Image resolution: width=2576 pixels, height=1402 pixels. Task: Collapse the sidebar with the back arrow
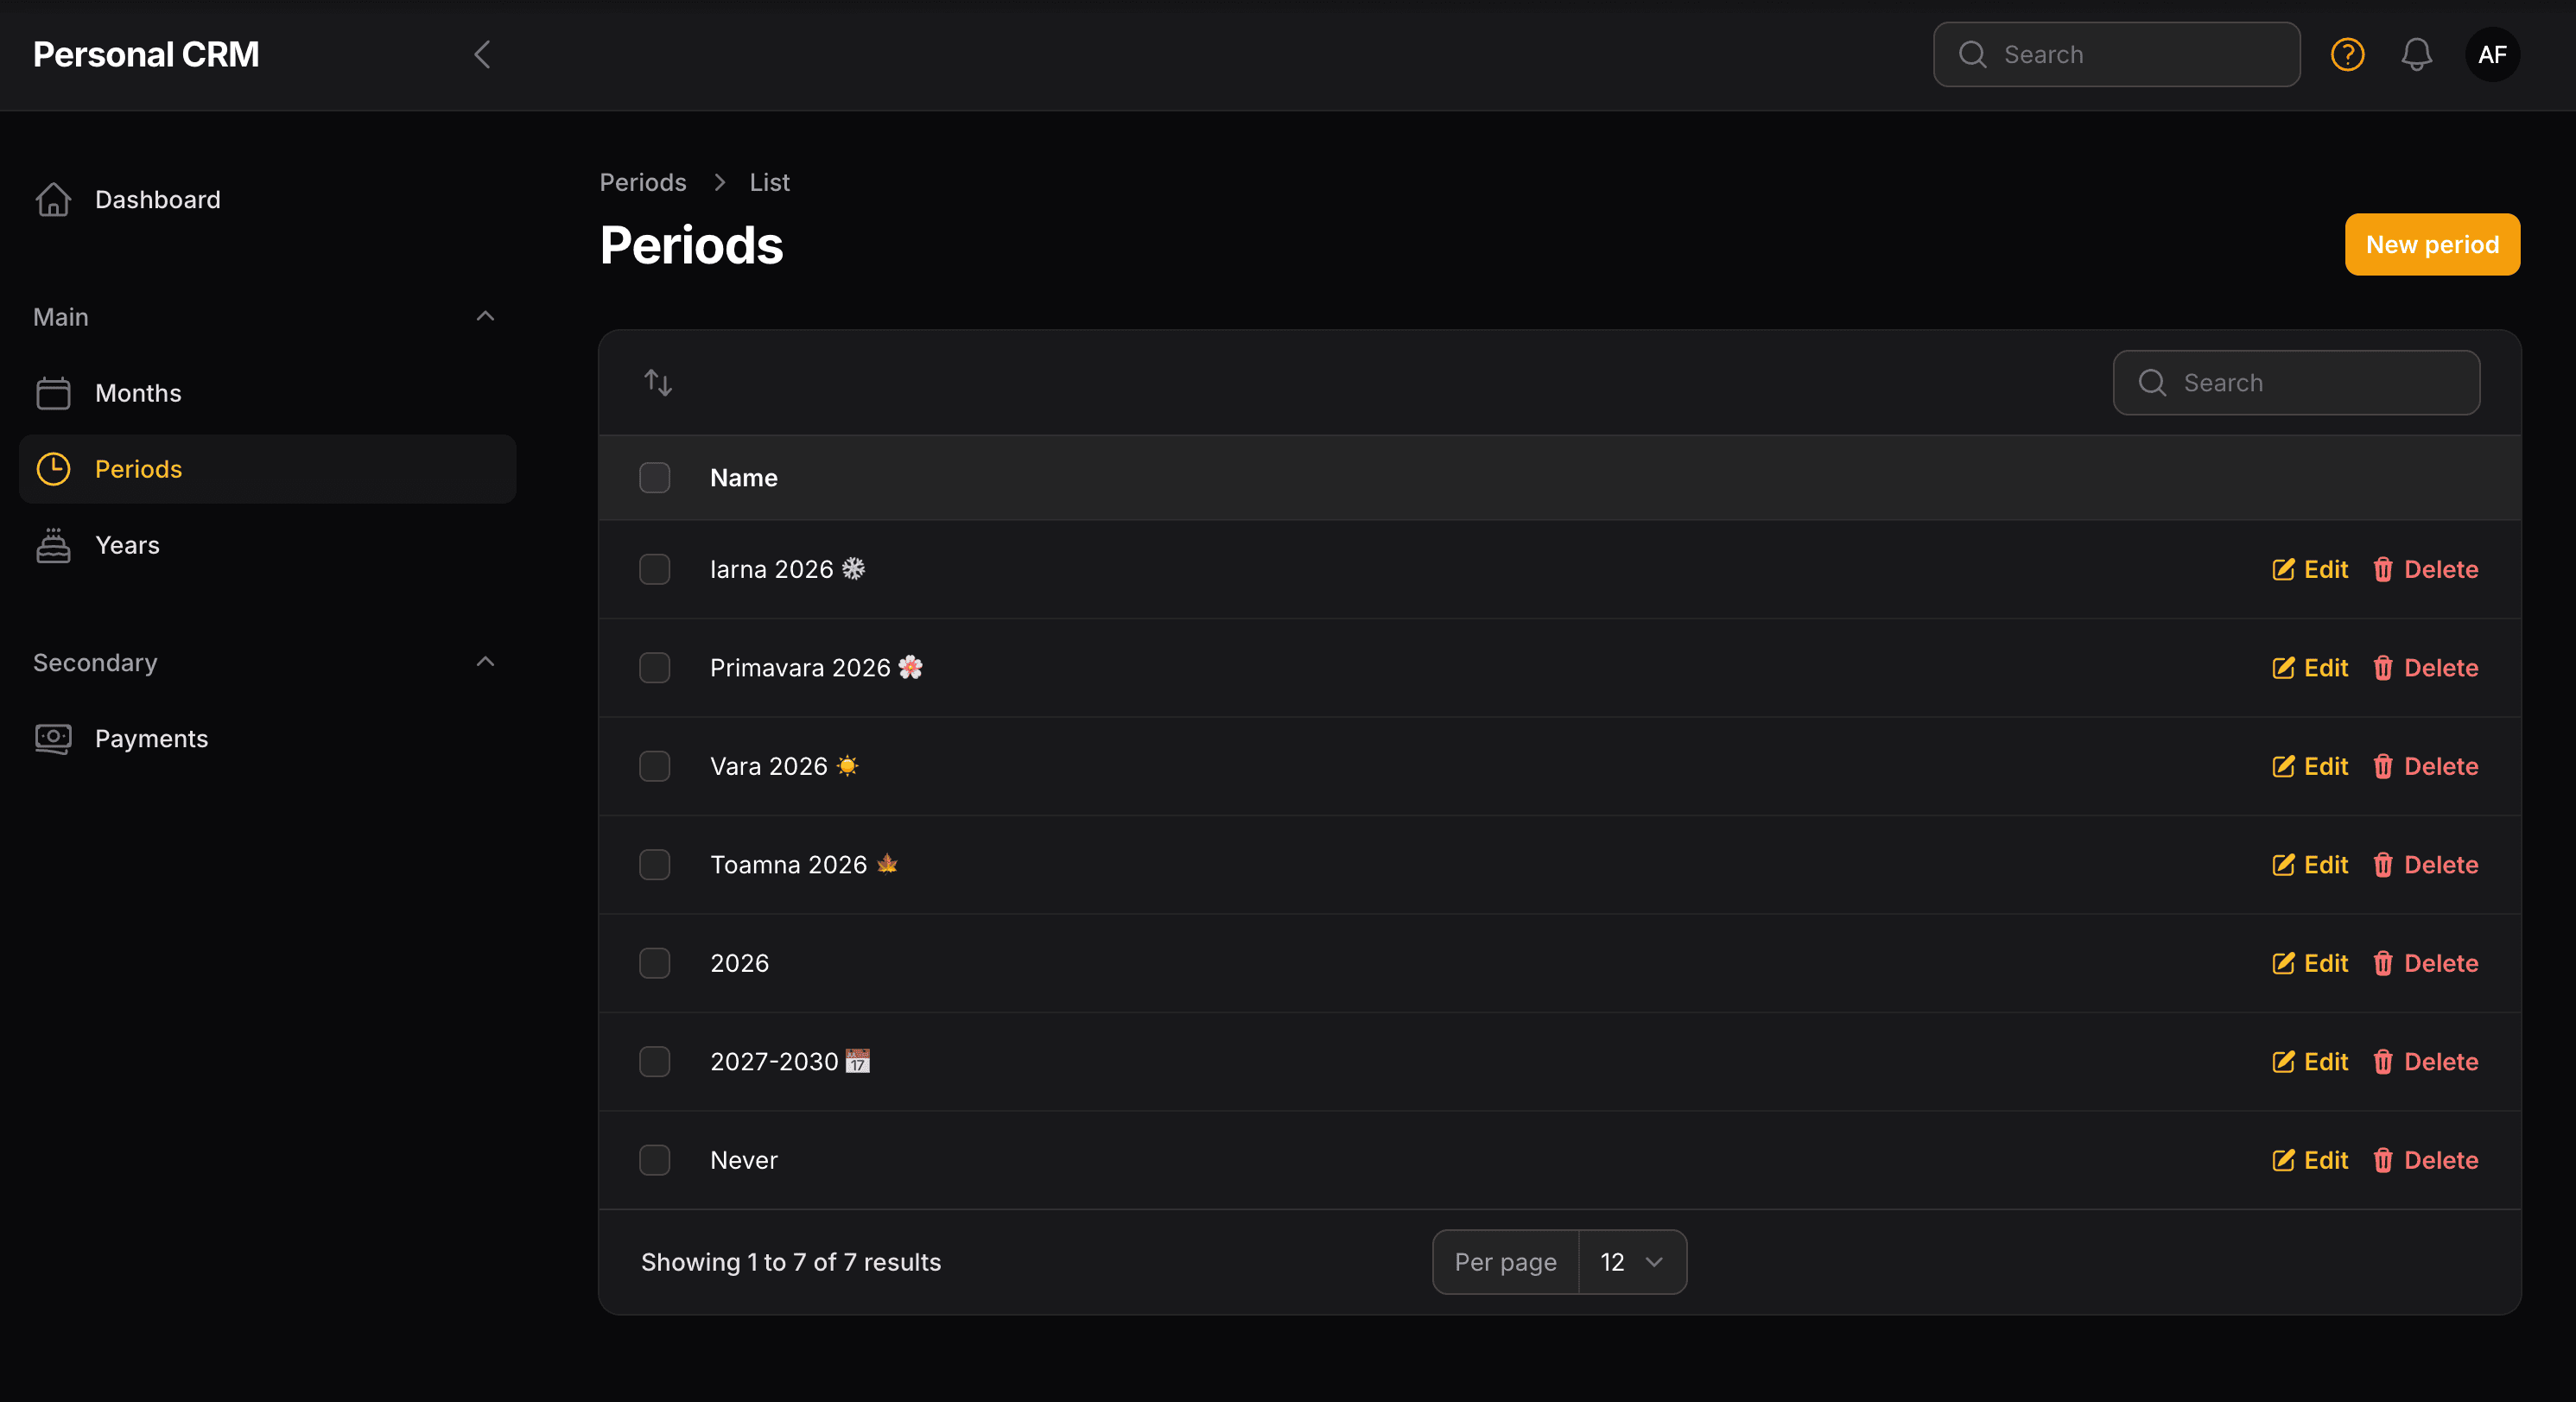point(482,54)
